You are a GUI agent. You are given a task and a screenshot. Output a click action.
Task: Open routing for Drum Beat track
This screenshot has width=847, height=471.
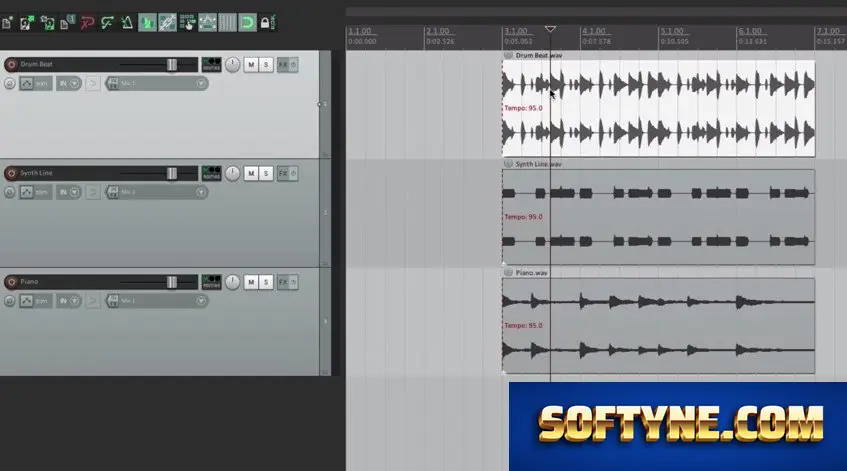(x=211, y=64)
